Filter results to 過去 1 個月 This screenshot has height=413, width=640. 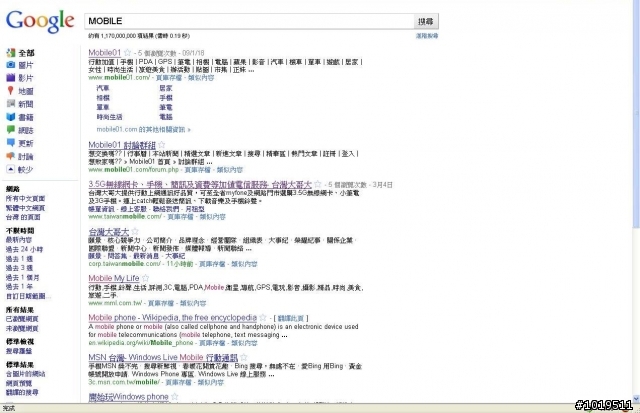pyautogui.click(x=22, y=277)
